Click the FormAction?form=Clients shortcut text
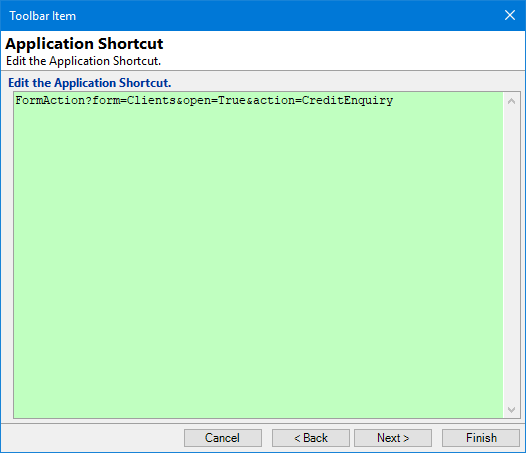 (x=204, y=100)
